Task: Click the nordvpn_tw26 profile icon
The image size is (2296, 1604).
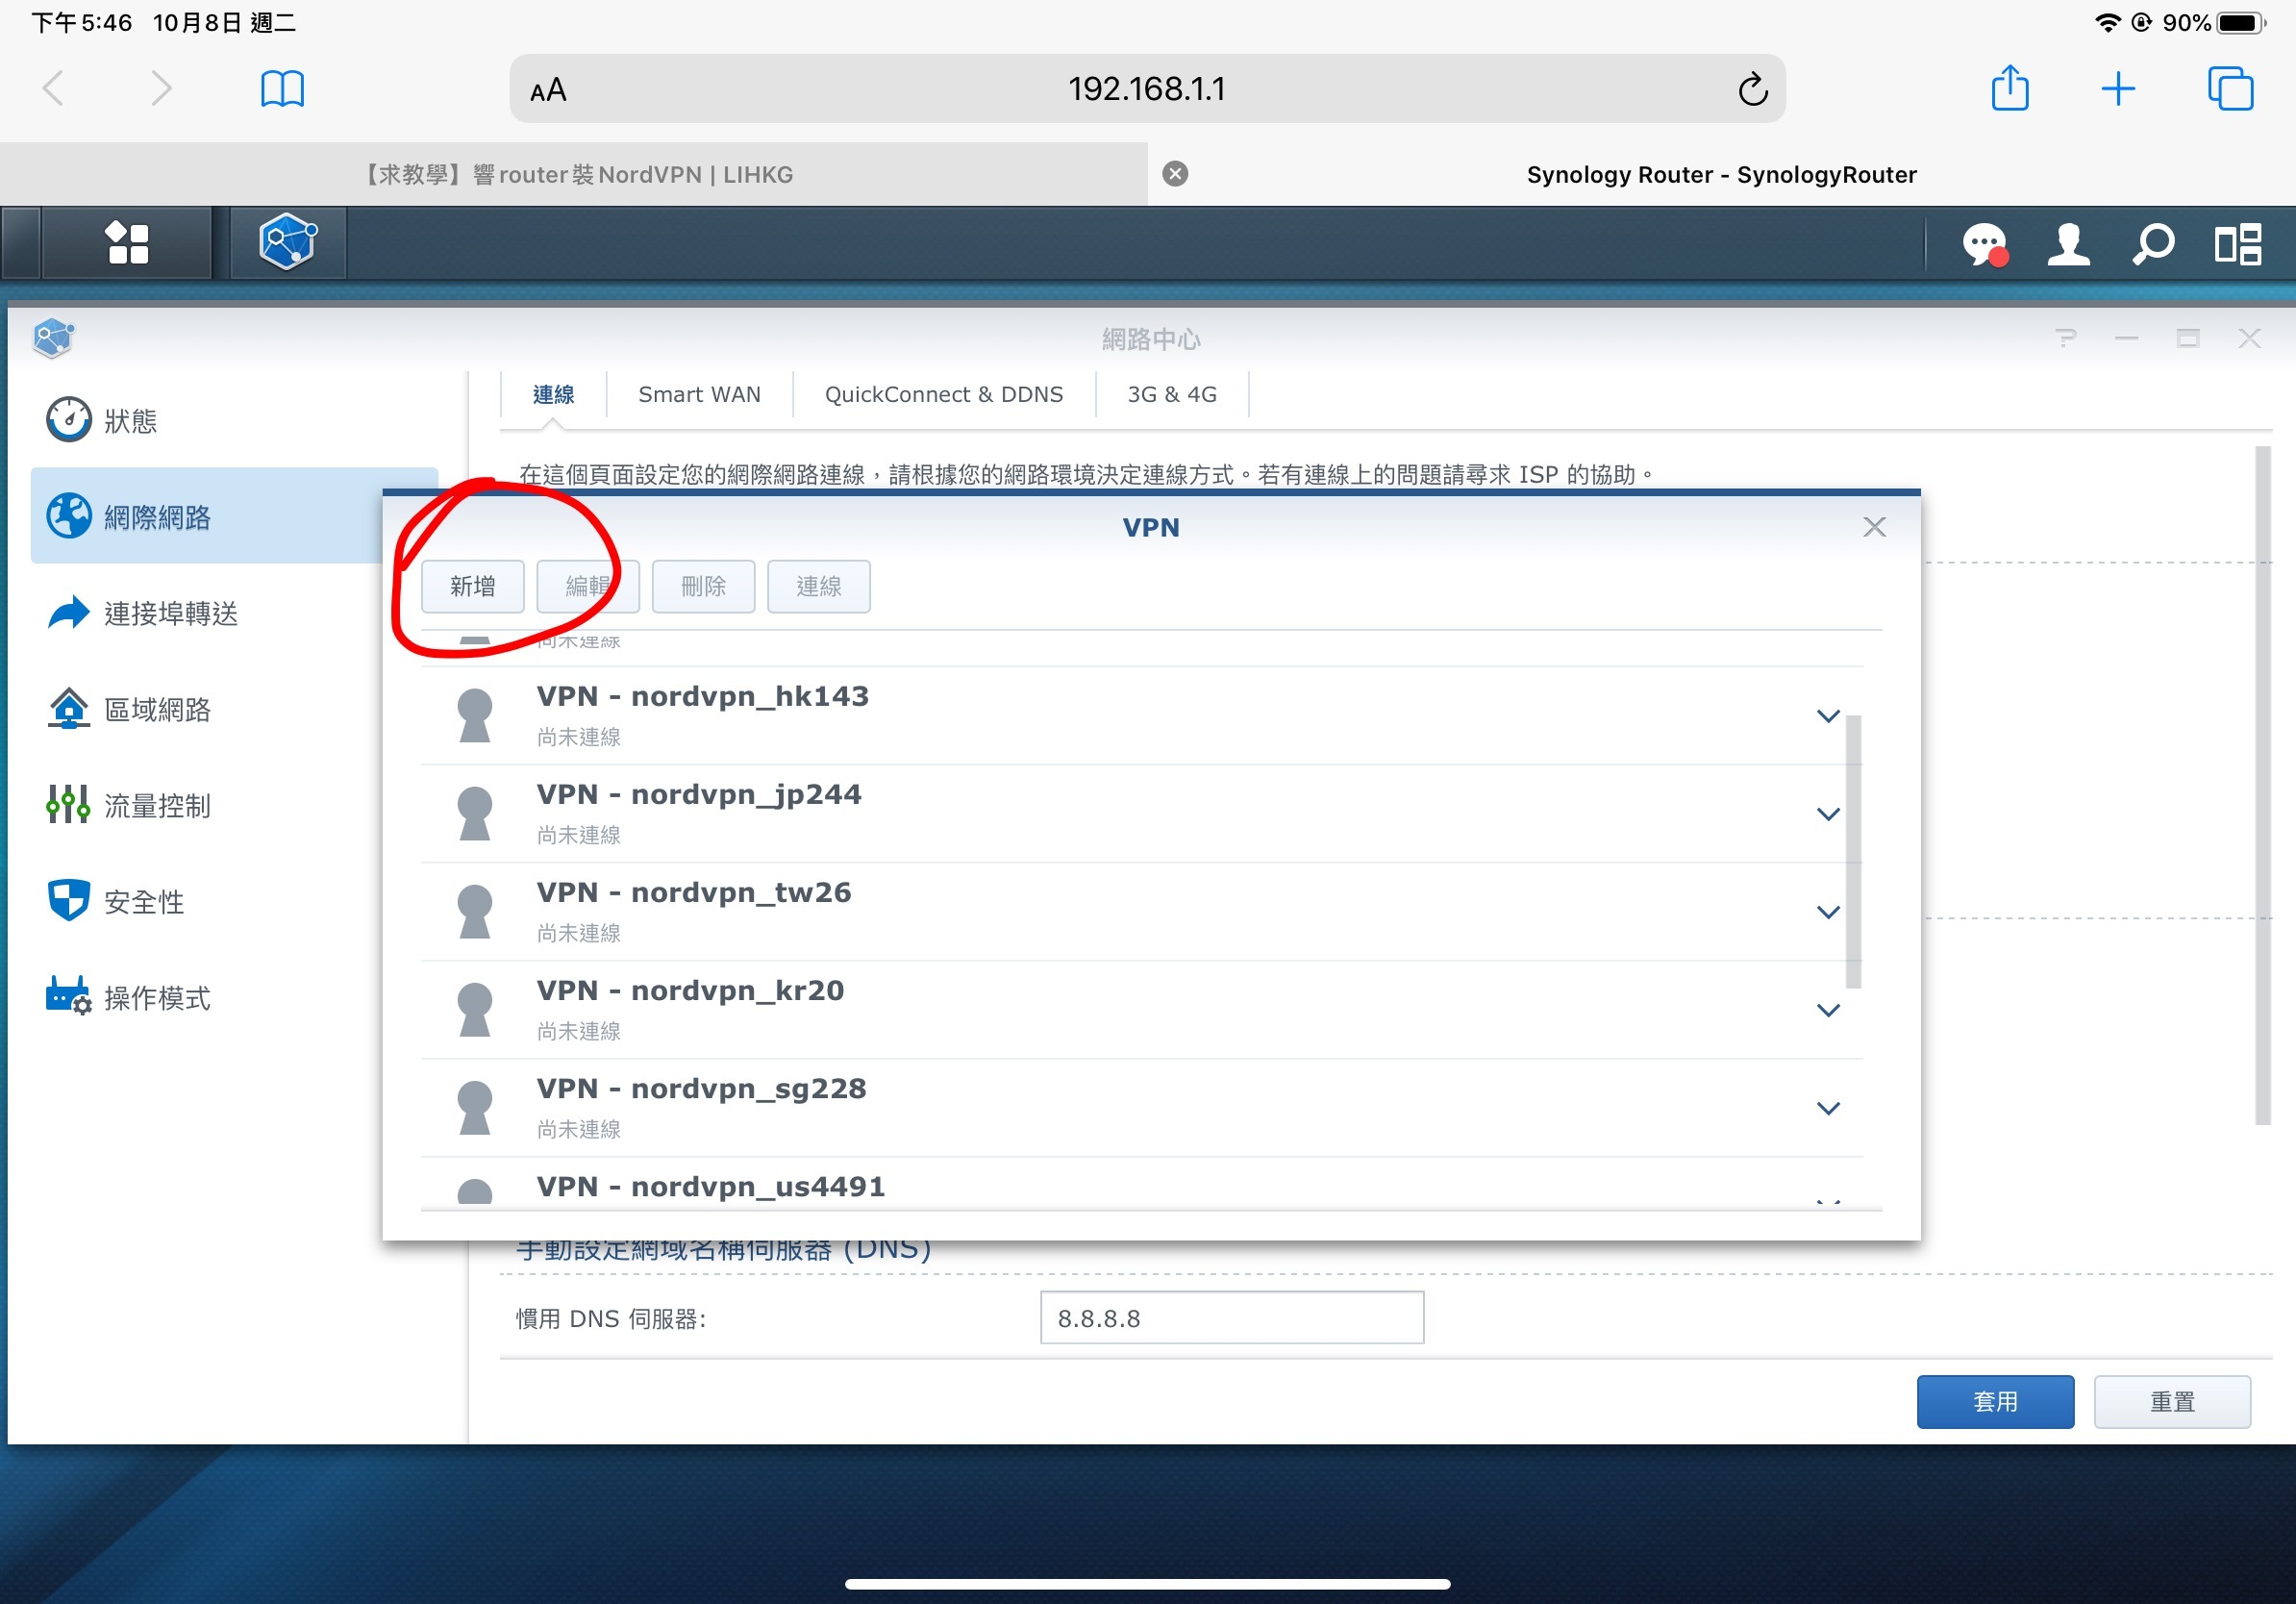Action: [474, 912]
